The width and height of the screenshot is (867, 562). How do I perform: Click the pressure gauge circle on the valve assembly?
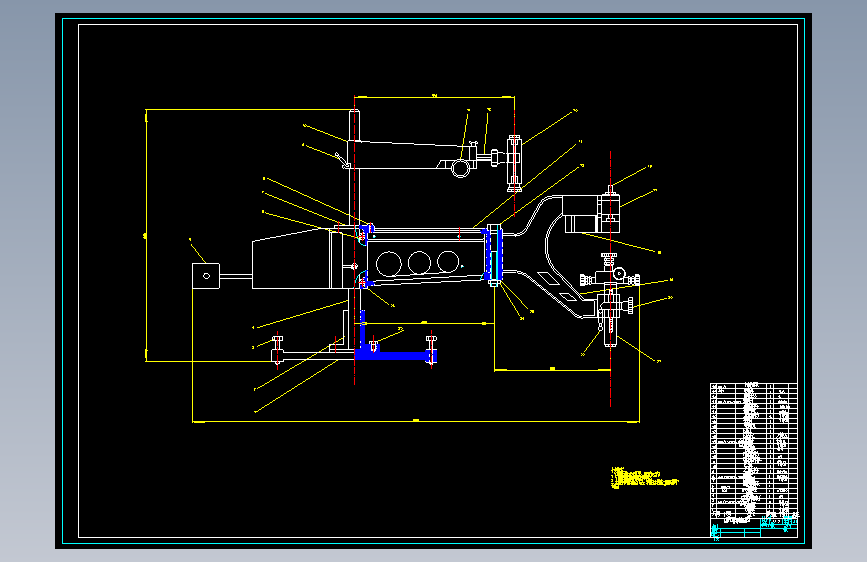619,273
